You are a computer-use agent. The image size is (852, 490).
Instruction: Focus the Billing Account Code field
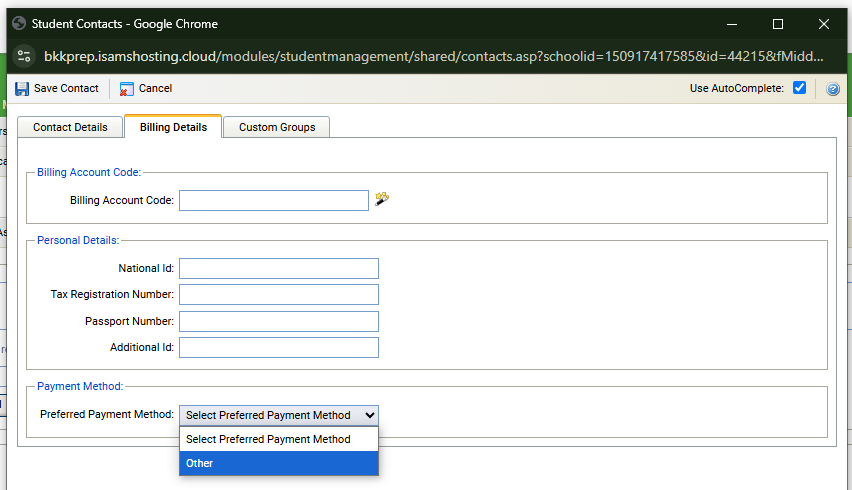pyautogui.click(x=274, y=200)
